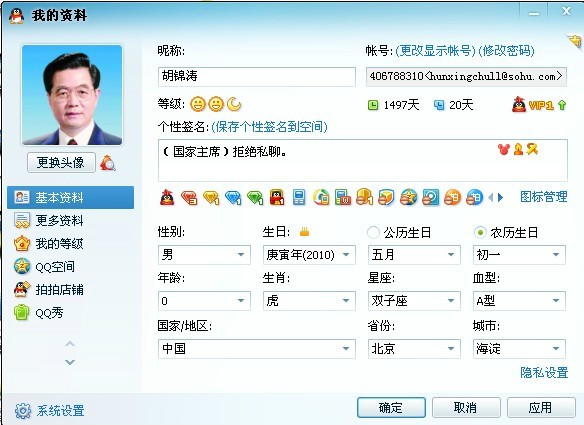Click the magnifier avatar search icon beside 更换头像
Viewport: 584px width, 425px height.
coord(108,163)
